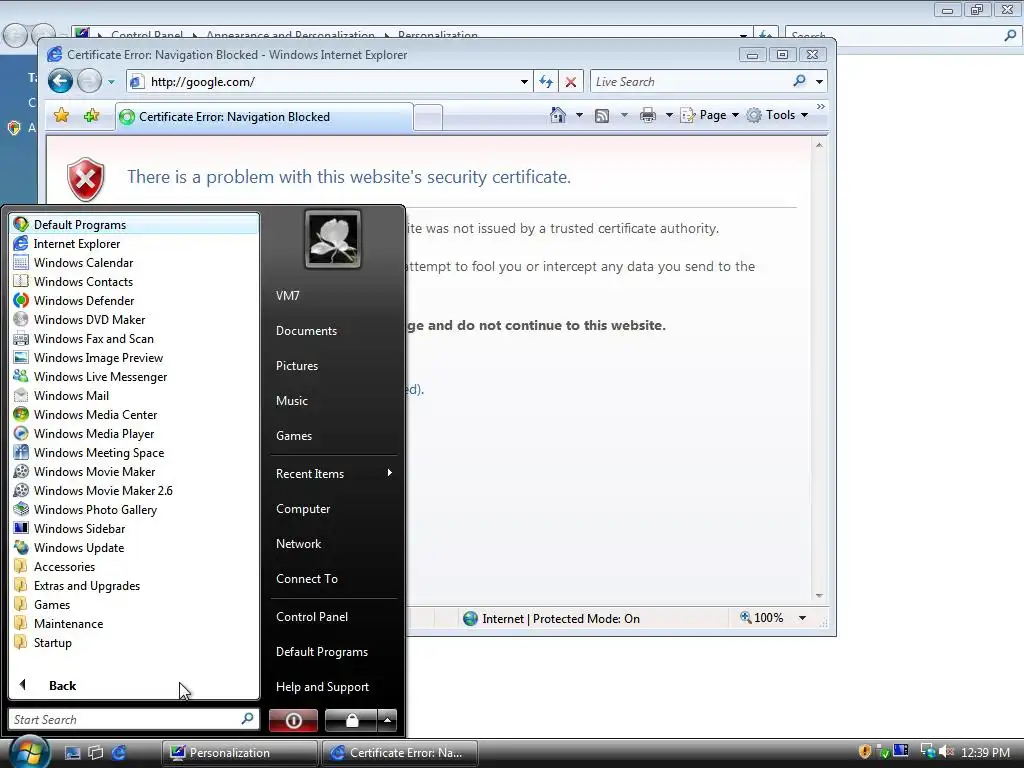Open the Page menu dropdown
The width and height of the screenshot is (1024, 768).
[x=710, y=115]
